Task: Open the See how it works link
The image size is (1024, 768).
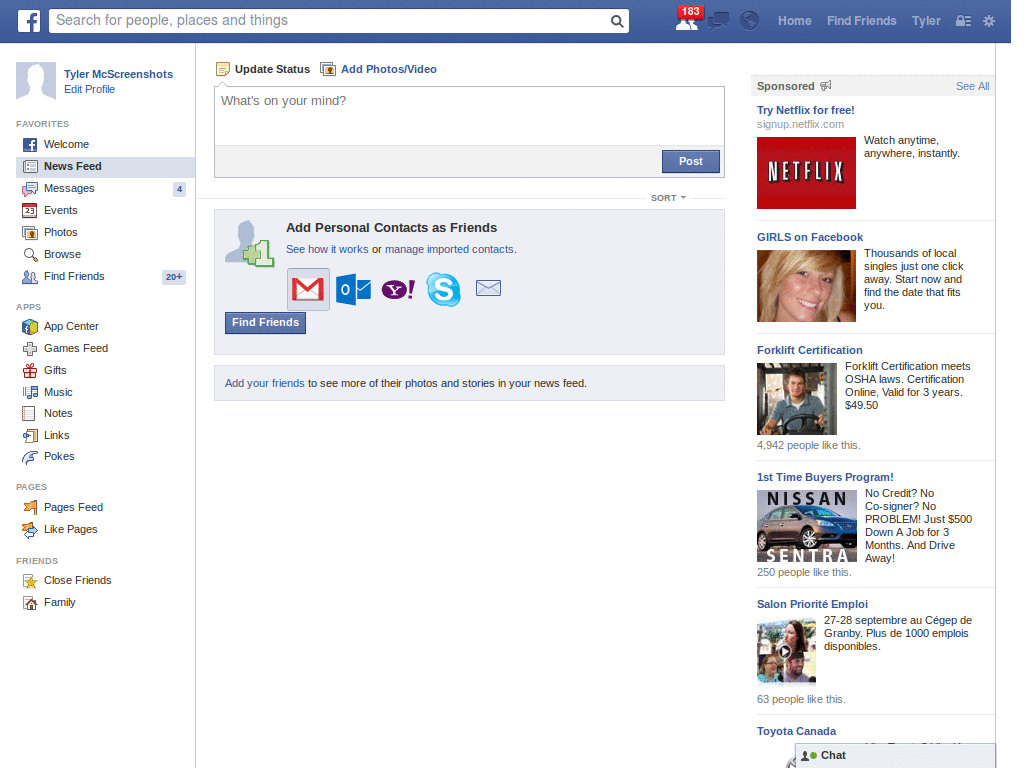Action: click(327, 249)
